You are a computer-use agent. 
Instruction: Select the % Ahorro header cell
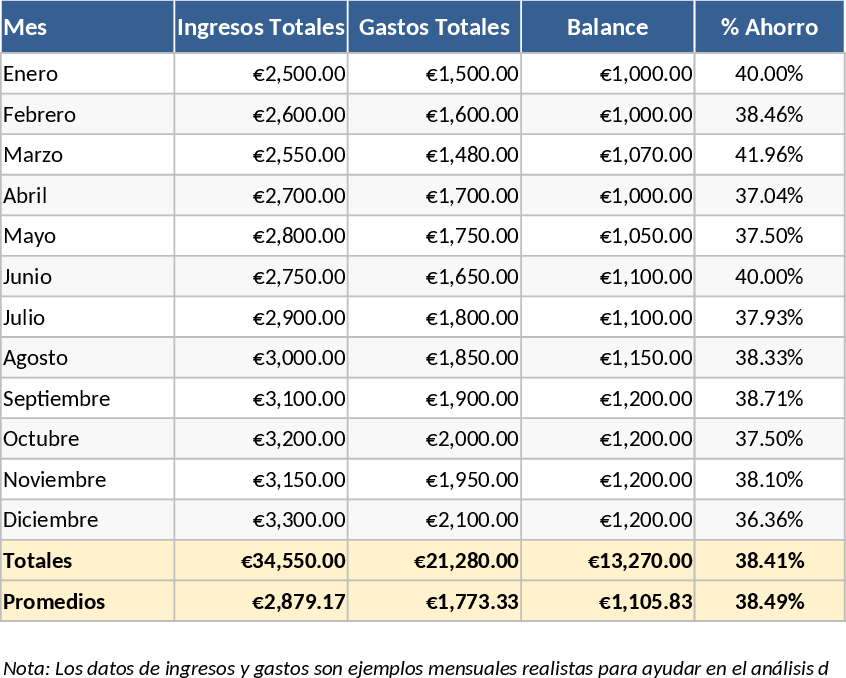769,27
